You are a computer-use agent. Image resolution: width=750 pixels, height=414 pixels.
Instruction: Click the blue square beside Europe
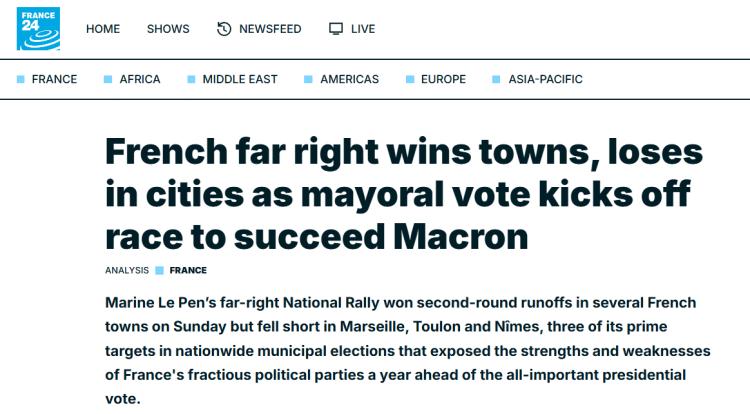click(x=410, y=80)
